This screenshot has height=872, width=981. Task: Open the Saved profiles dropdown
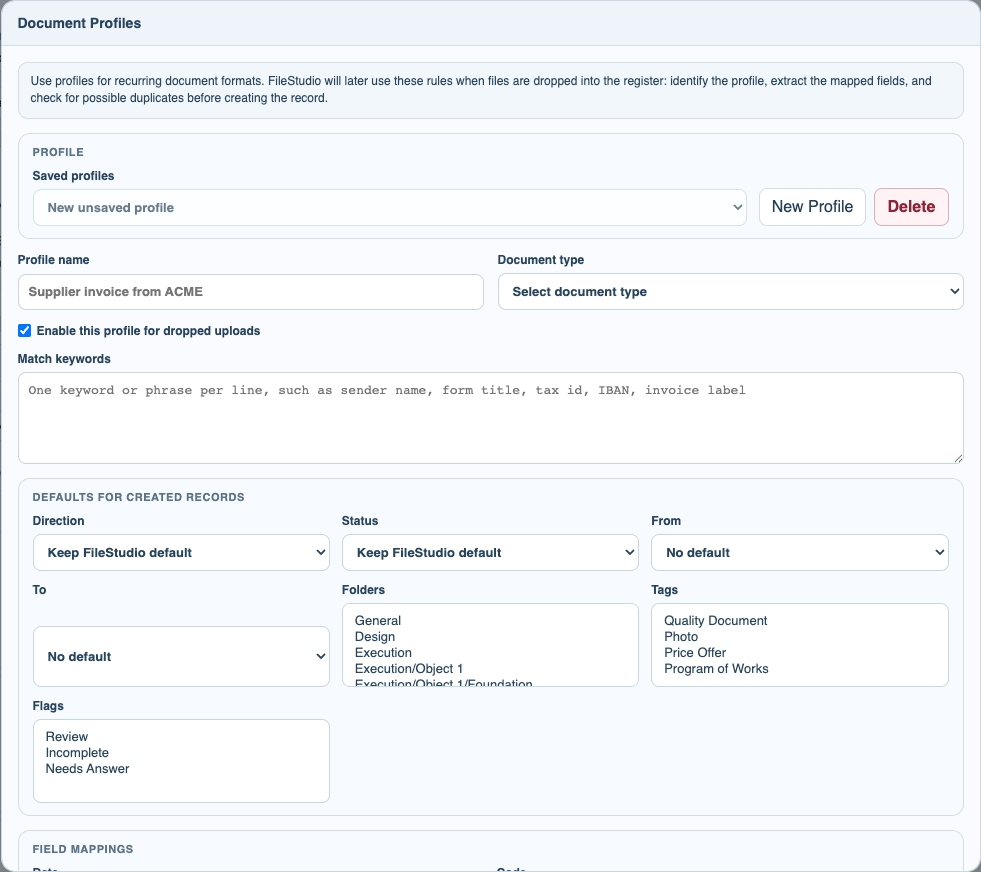click(x=389, y=207)
